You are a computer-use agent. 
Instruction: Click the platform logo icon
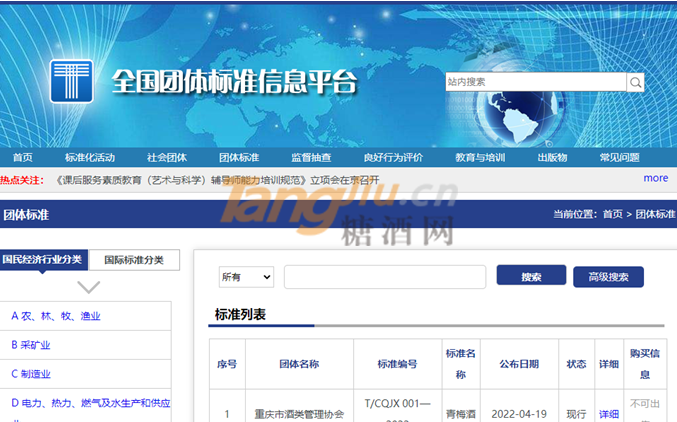pyautogui.click(x=72, y=81)
